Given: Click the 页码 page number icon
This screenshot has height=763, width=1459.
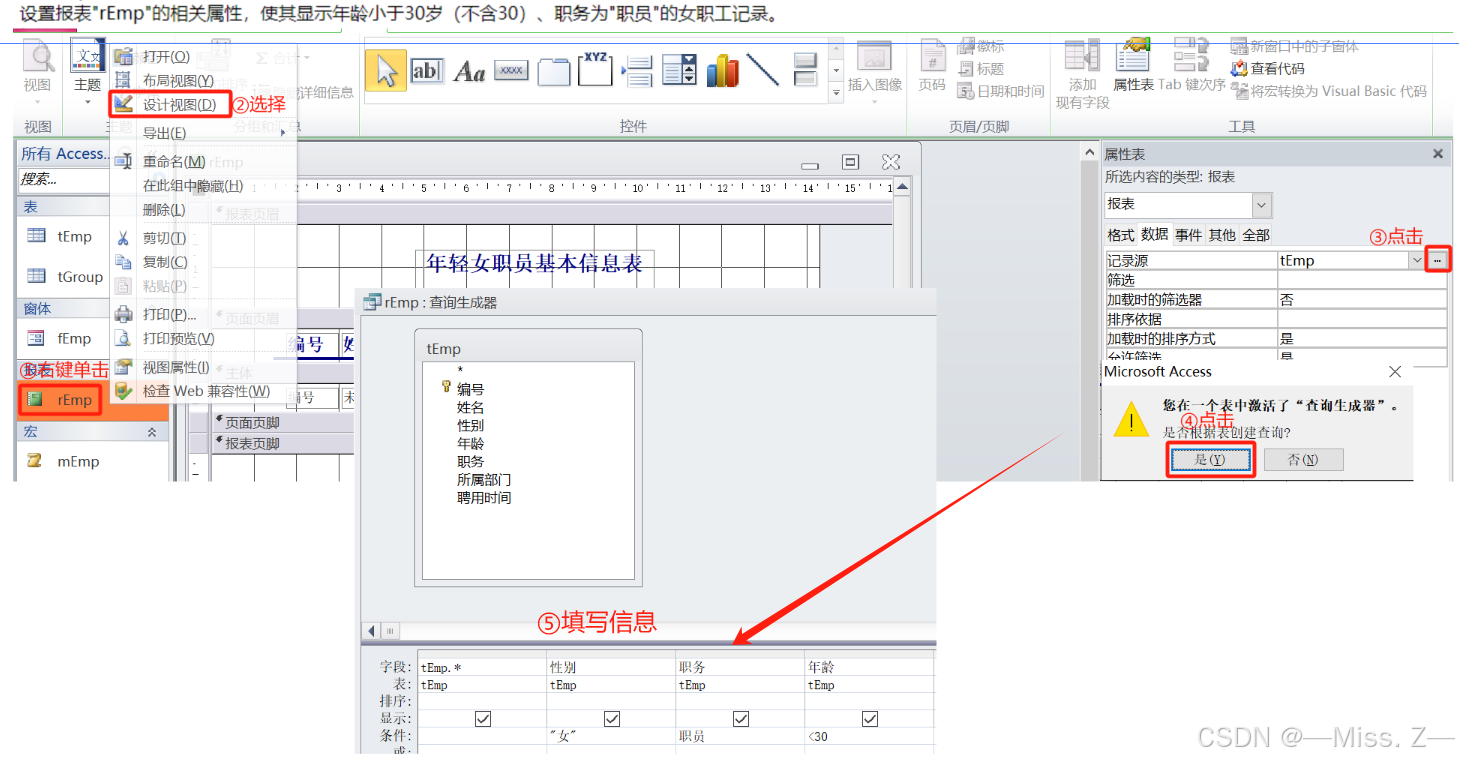Looking at the screenshot, I should (x=932, y=66).
